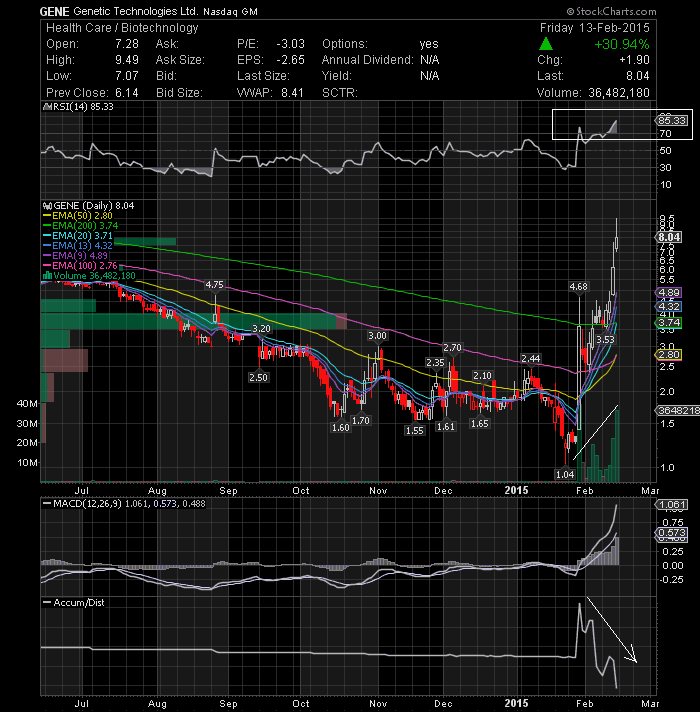Click the Friday 13-Feb-2015 date
The height and width of the screenshot is (712, 700).
click(x=595, y=28)
